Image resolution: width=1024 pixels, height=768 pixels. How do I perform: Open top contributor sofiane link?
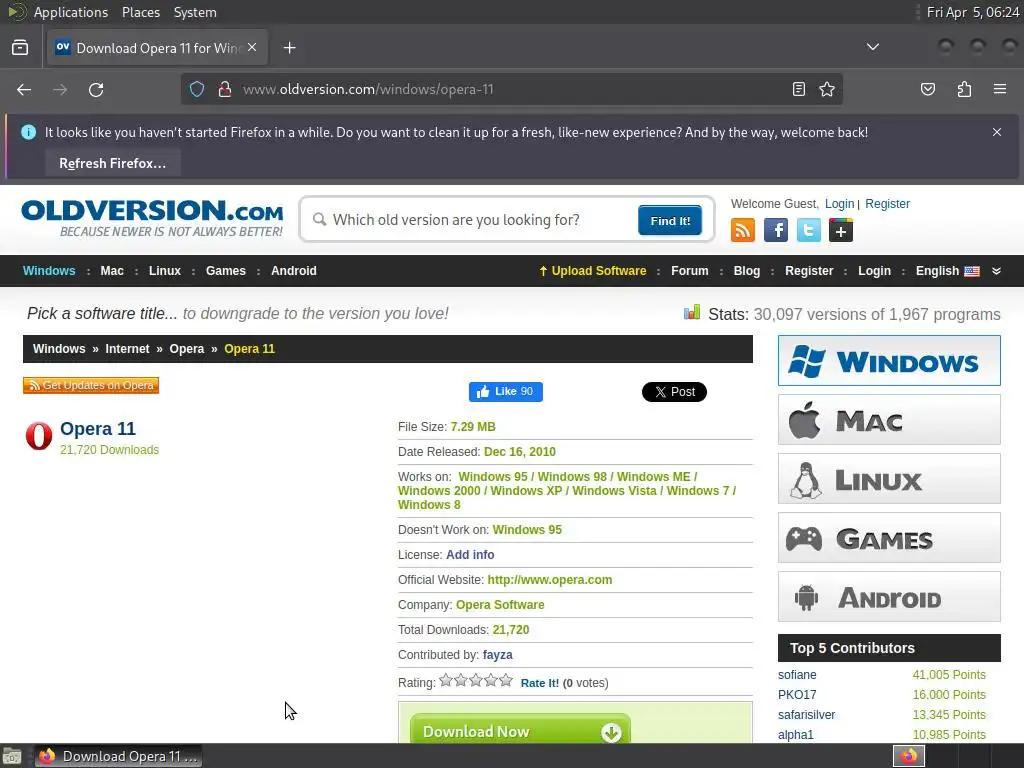pos(797,675)
